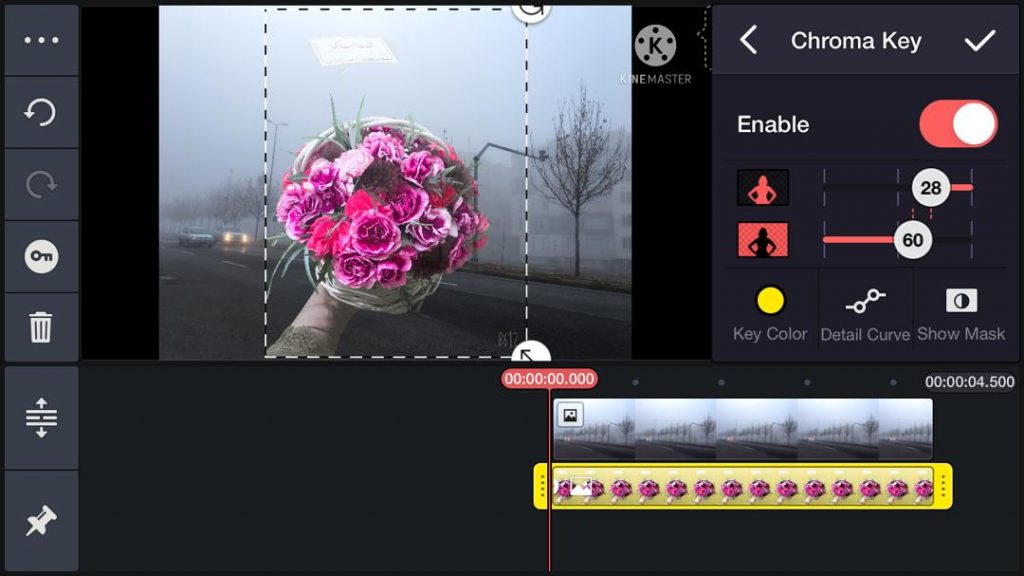Click the resize handle at bottom of selection
Screen dimensions: 1024x576
(530, 355)
